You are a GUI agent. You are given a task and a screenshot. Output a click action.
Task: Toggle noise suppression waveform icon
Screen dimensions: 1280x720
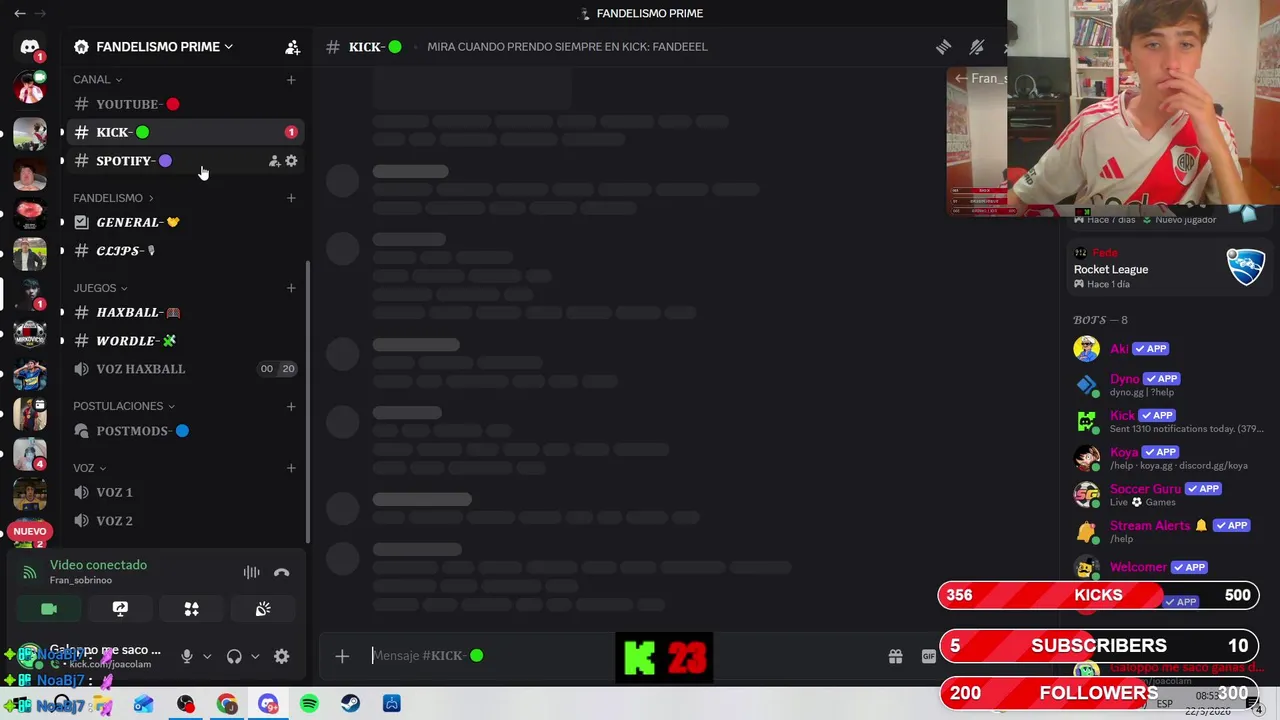point(251,573)
